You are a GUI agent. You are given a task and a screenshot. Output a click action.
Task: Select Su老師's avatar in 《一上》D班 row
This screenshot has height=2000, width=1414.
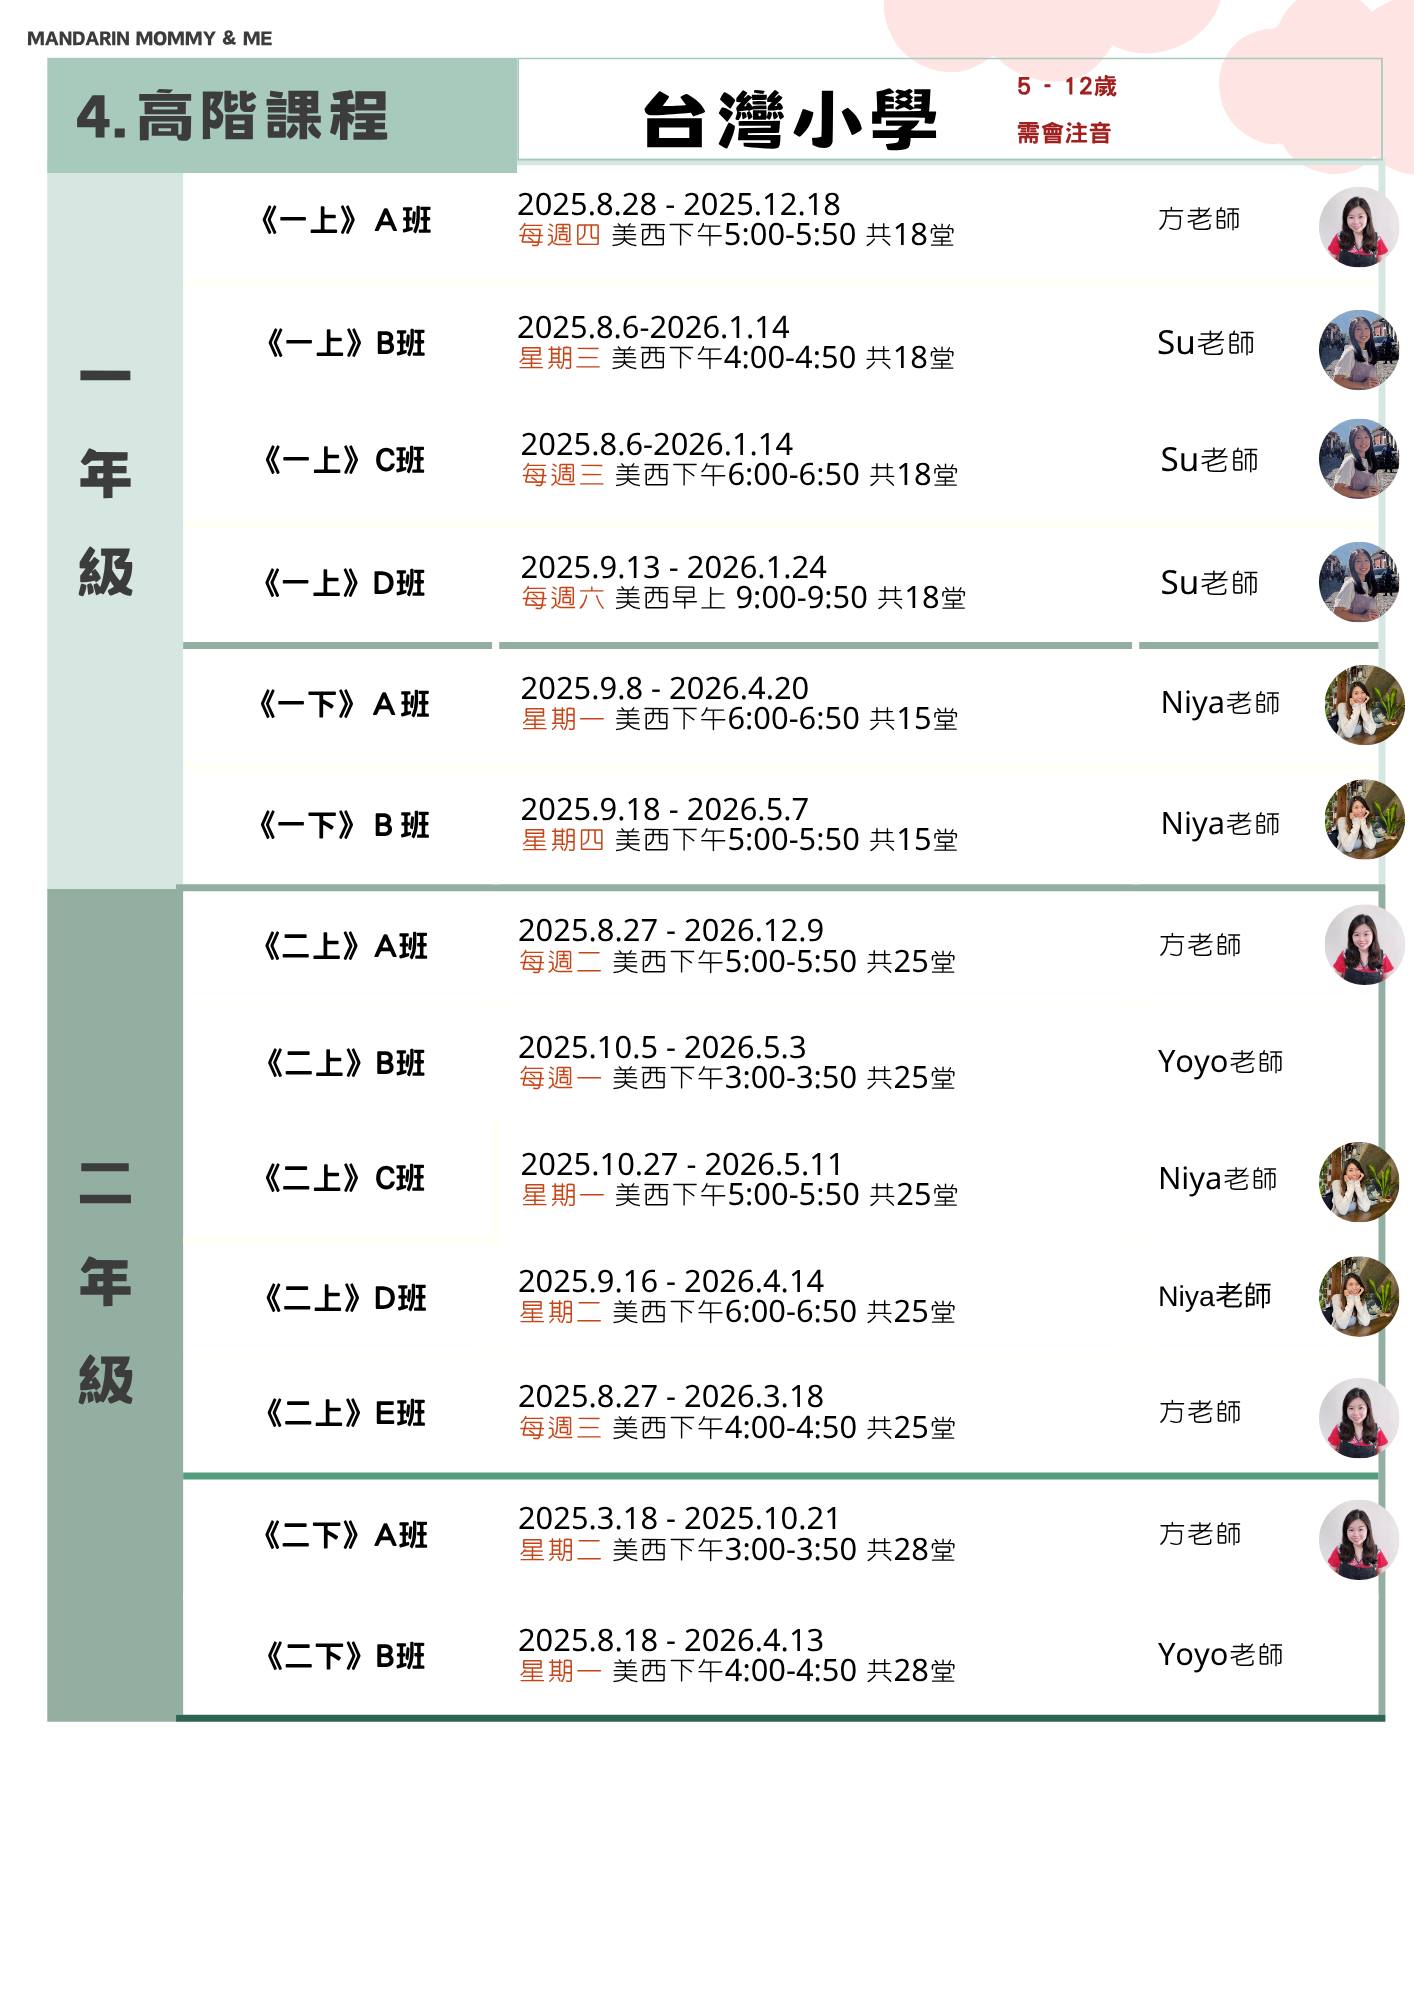point(1358,582)
